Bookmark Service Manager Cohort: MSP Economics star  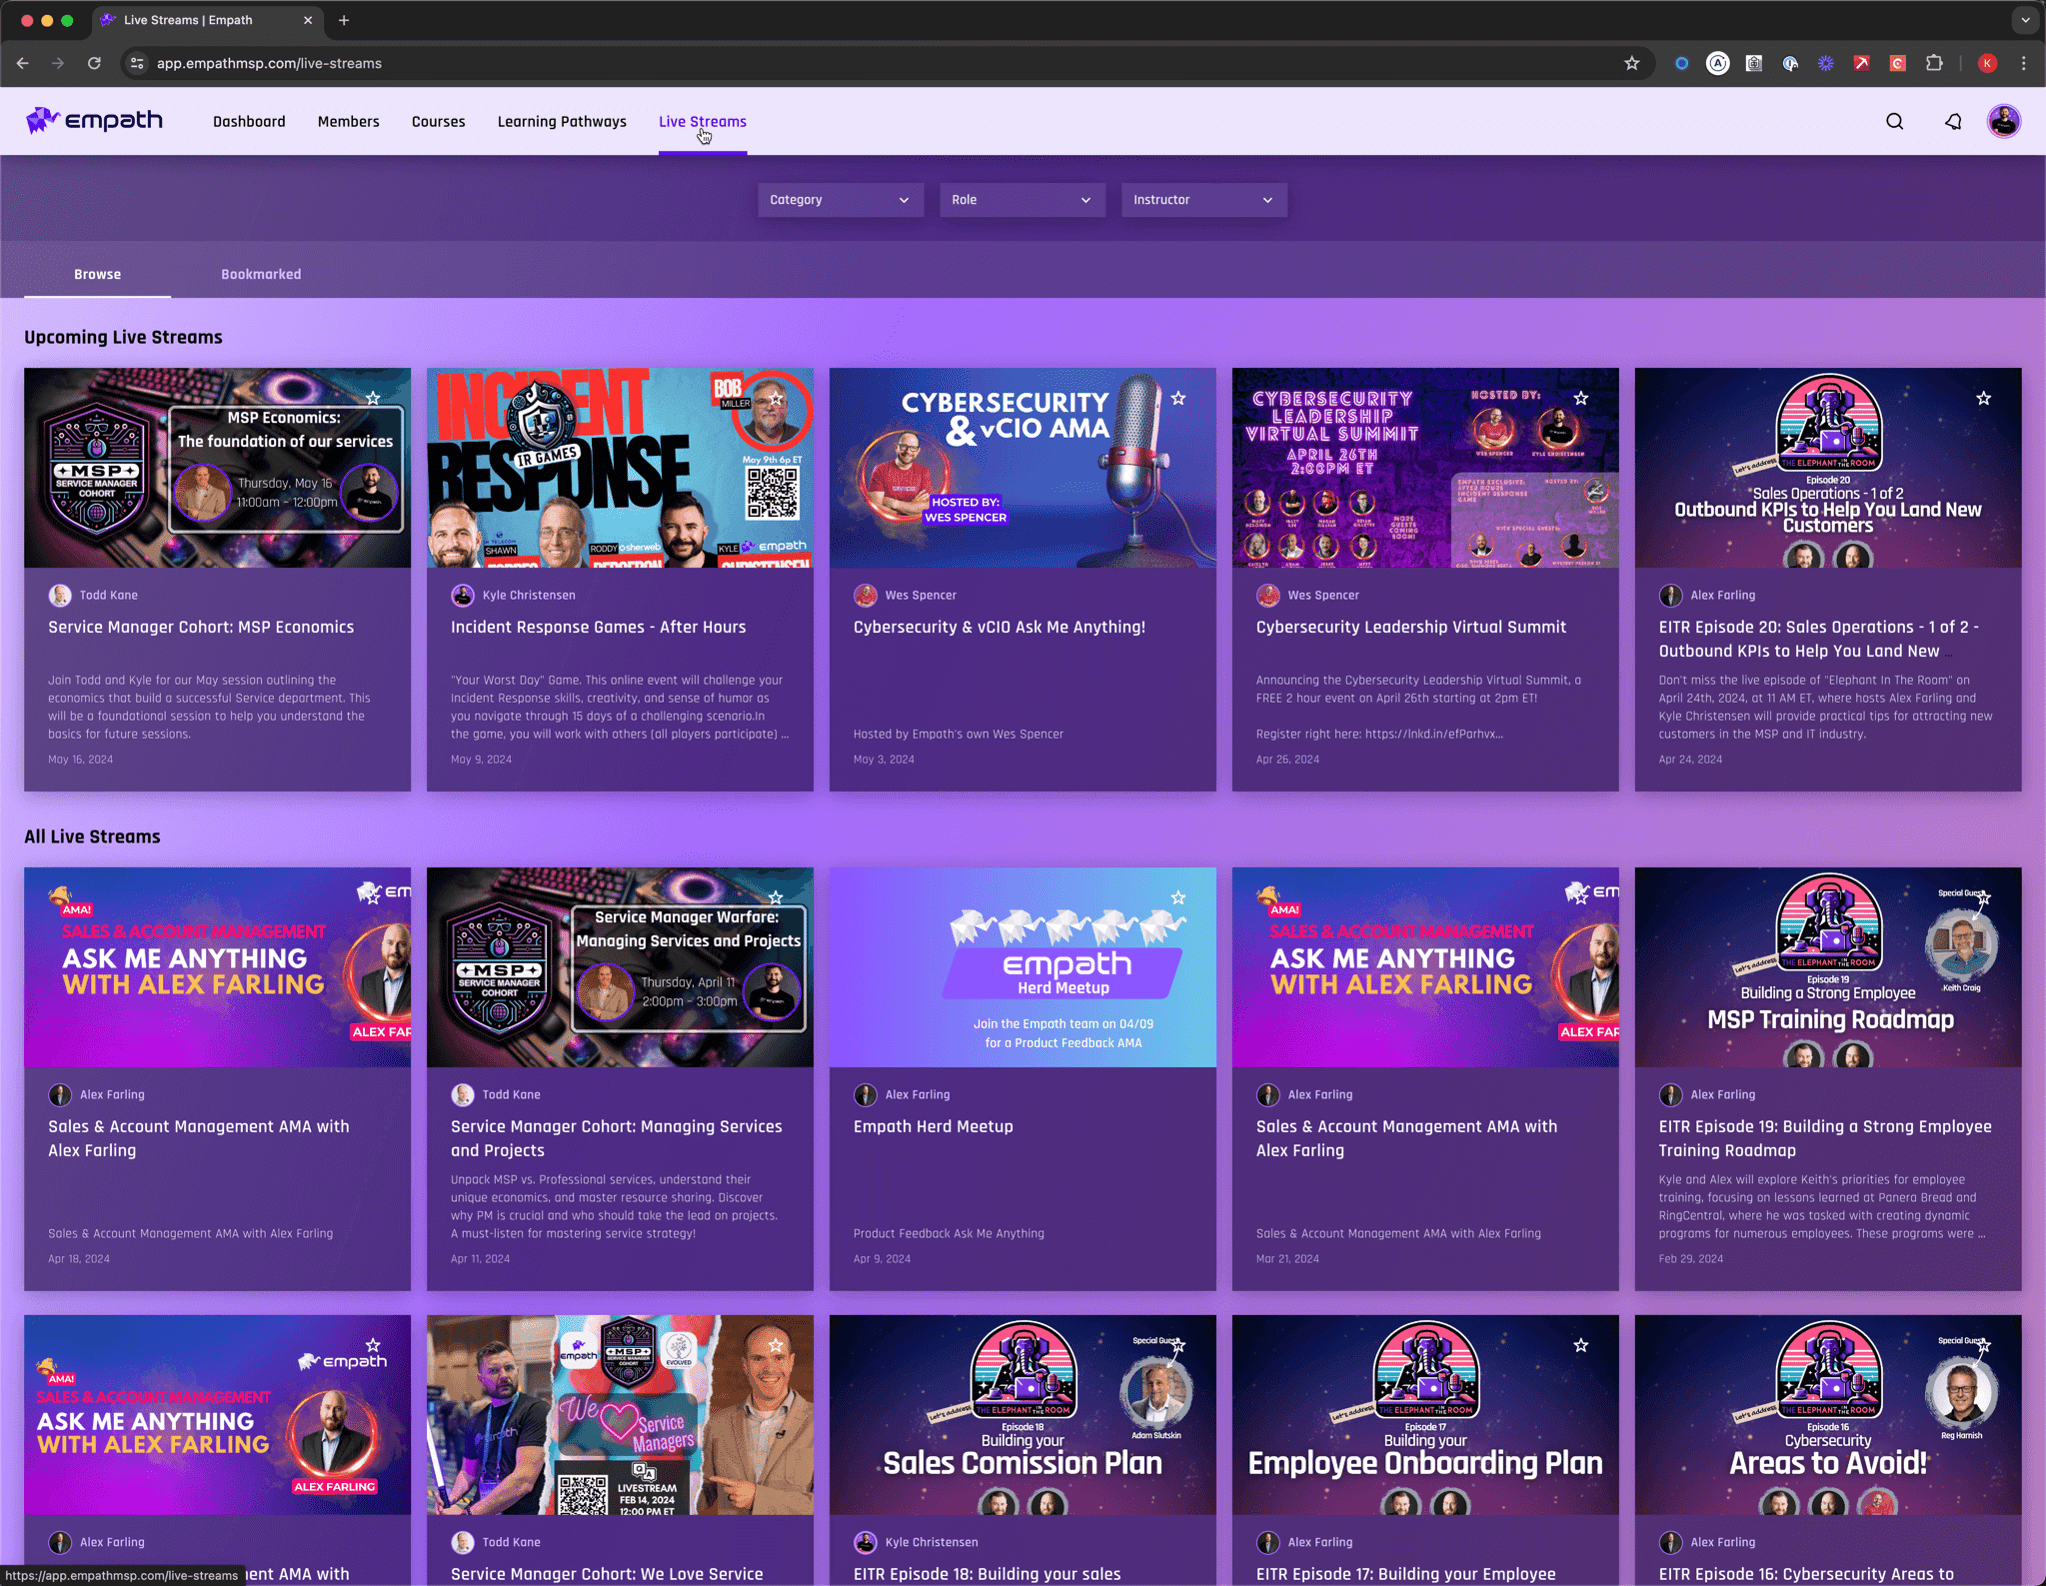pos(373,398)
